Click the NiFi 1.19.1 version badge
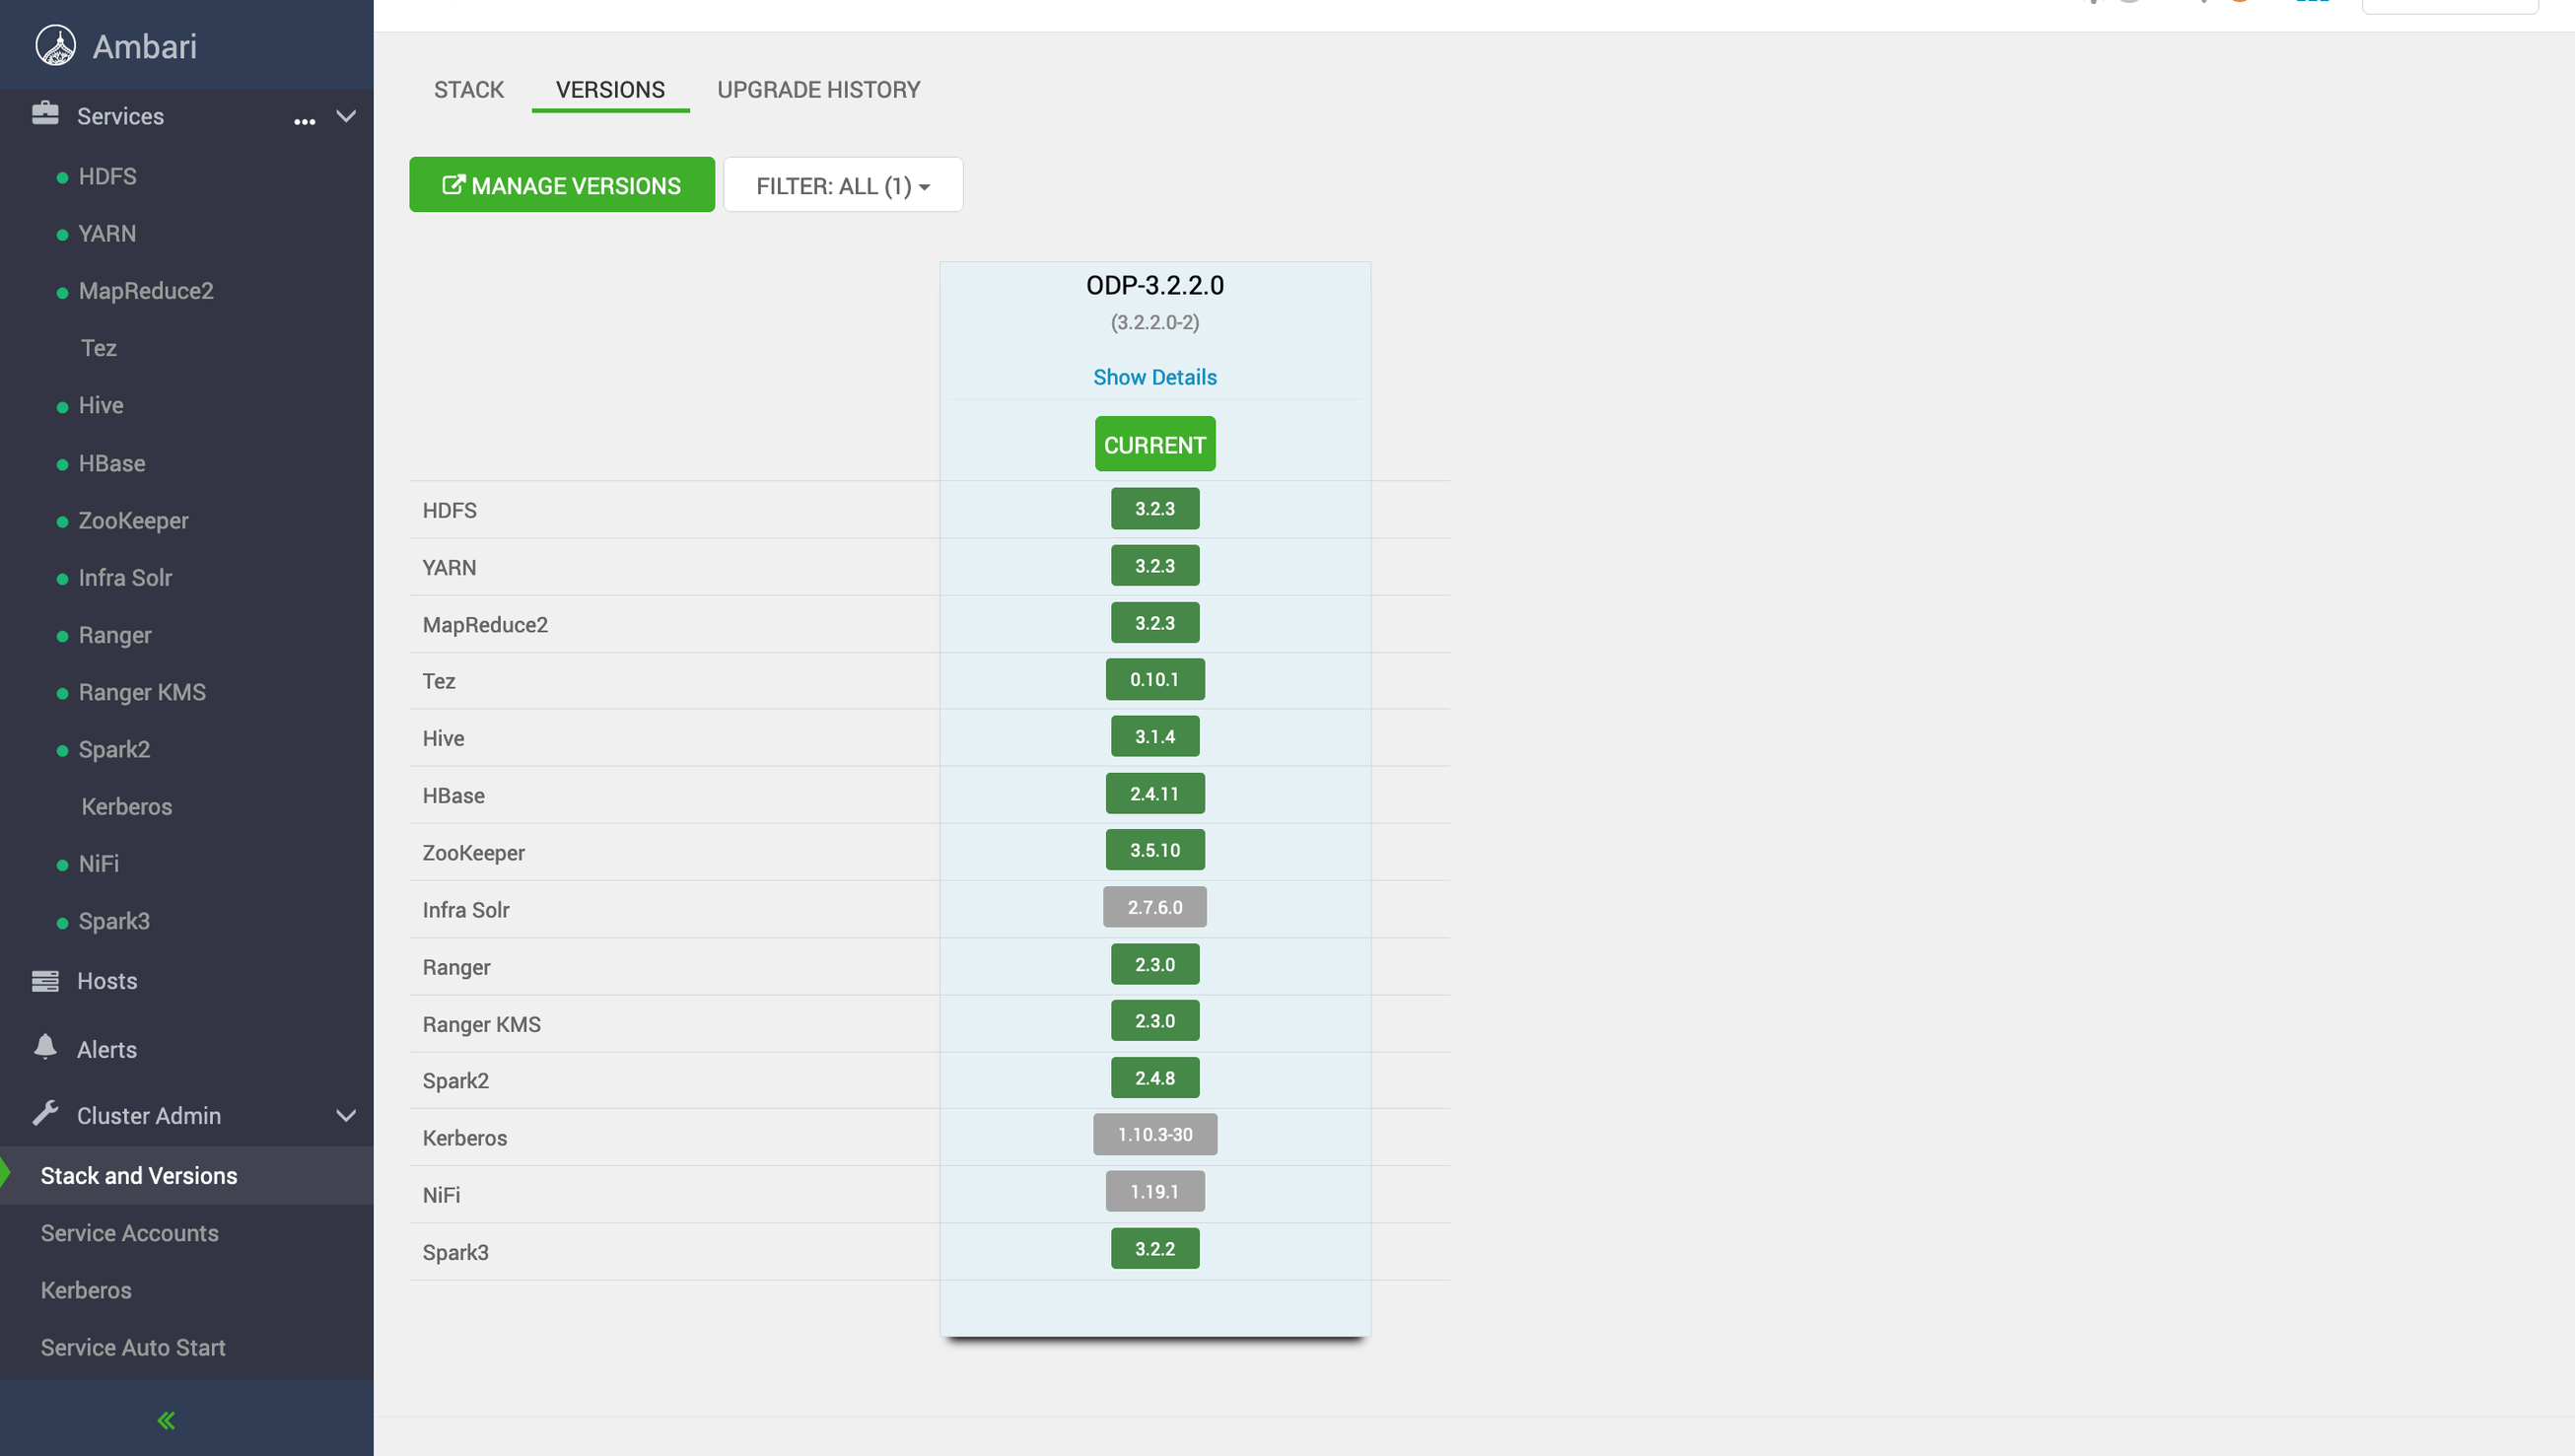Image resolution: width=2575 pixels, height=1456 pixels. (x=1155, y=1192)
